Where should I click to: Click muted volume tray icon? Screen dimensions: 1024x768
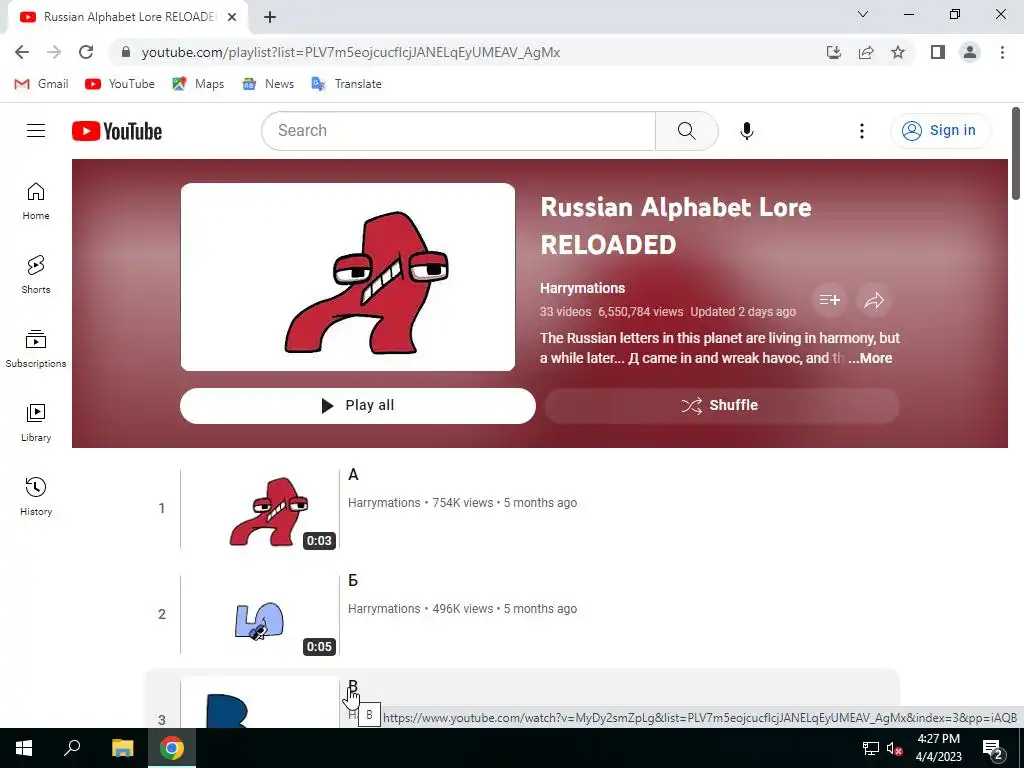click(894, 748)
